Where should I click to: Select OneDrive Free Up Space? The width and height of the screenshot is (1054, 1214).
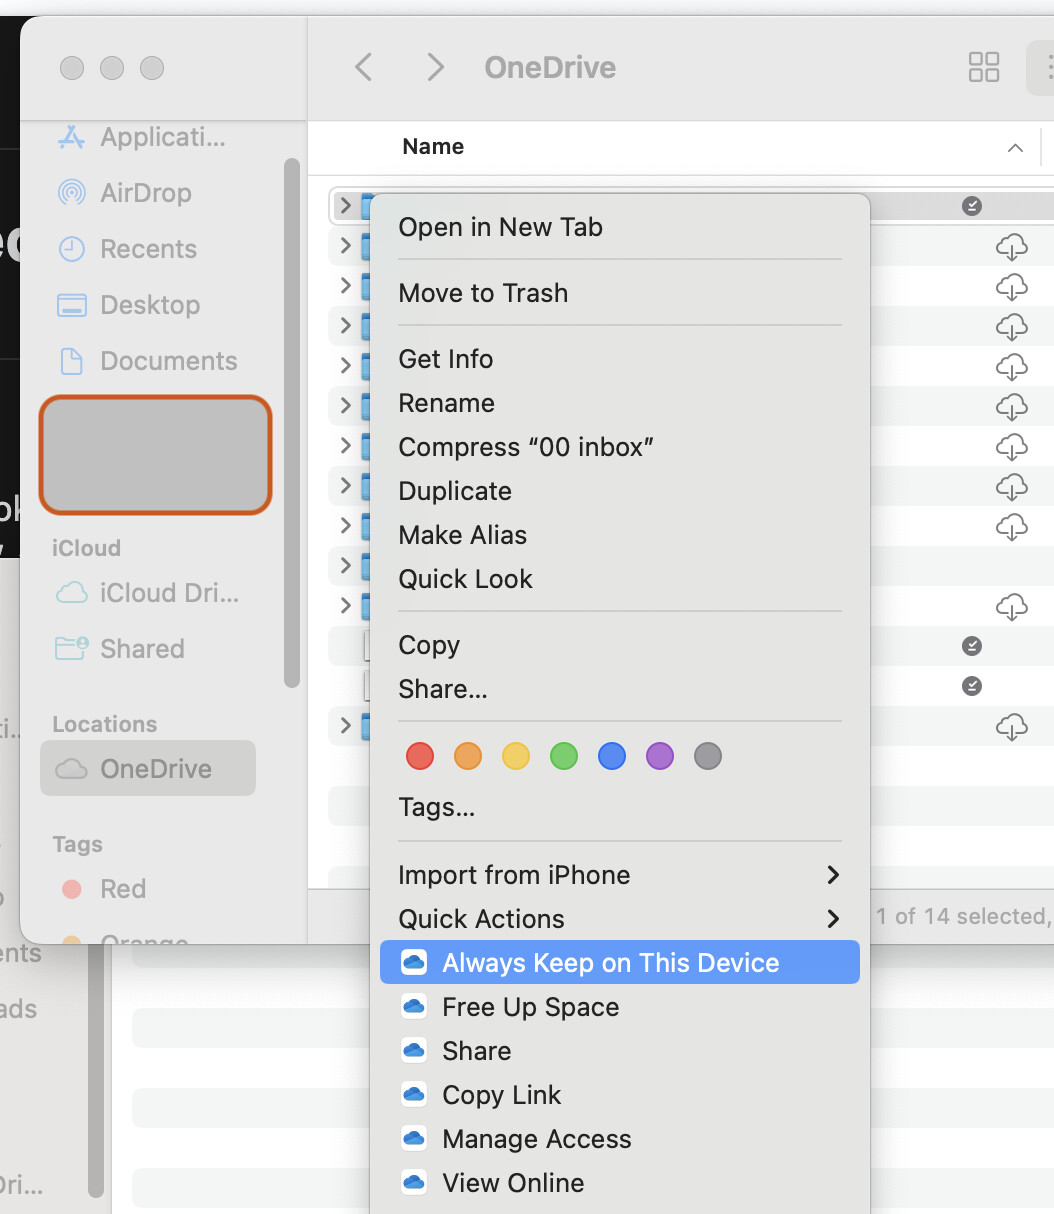coord(620,1007)
